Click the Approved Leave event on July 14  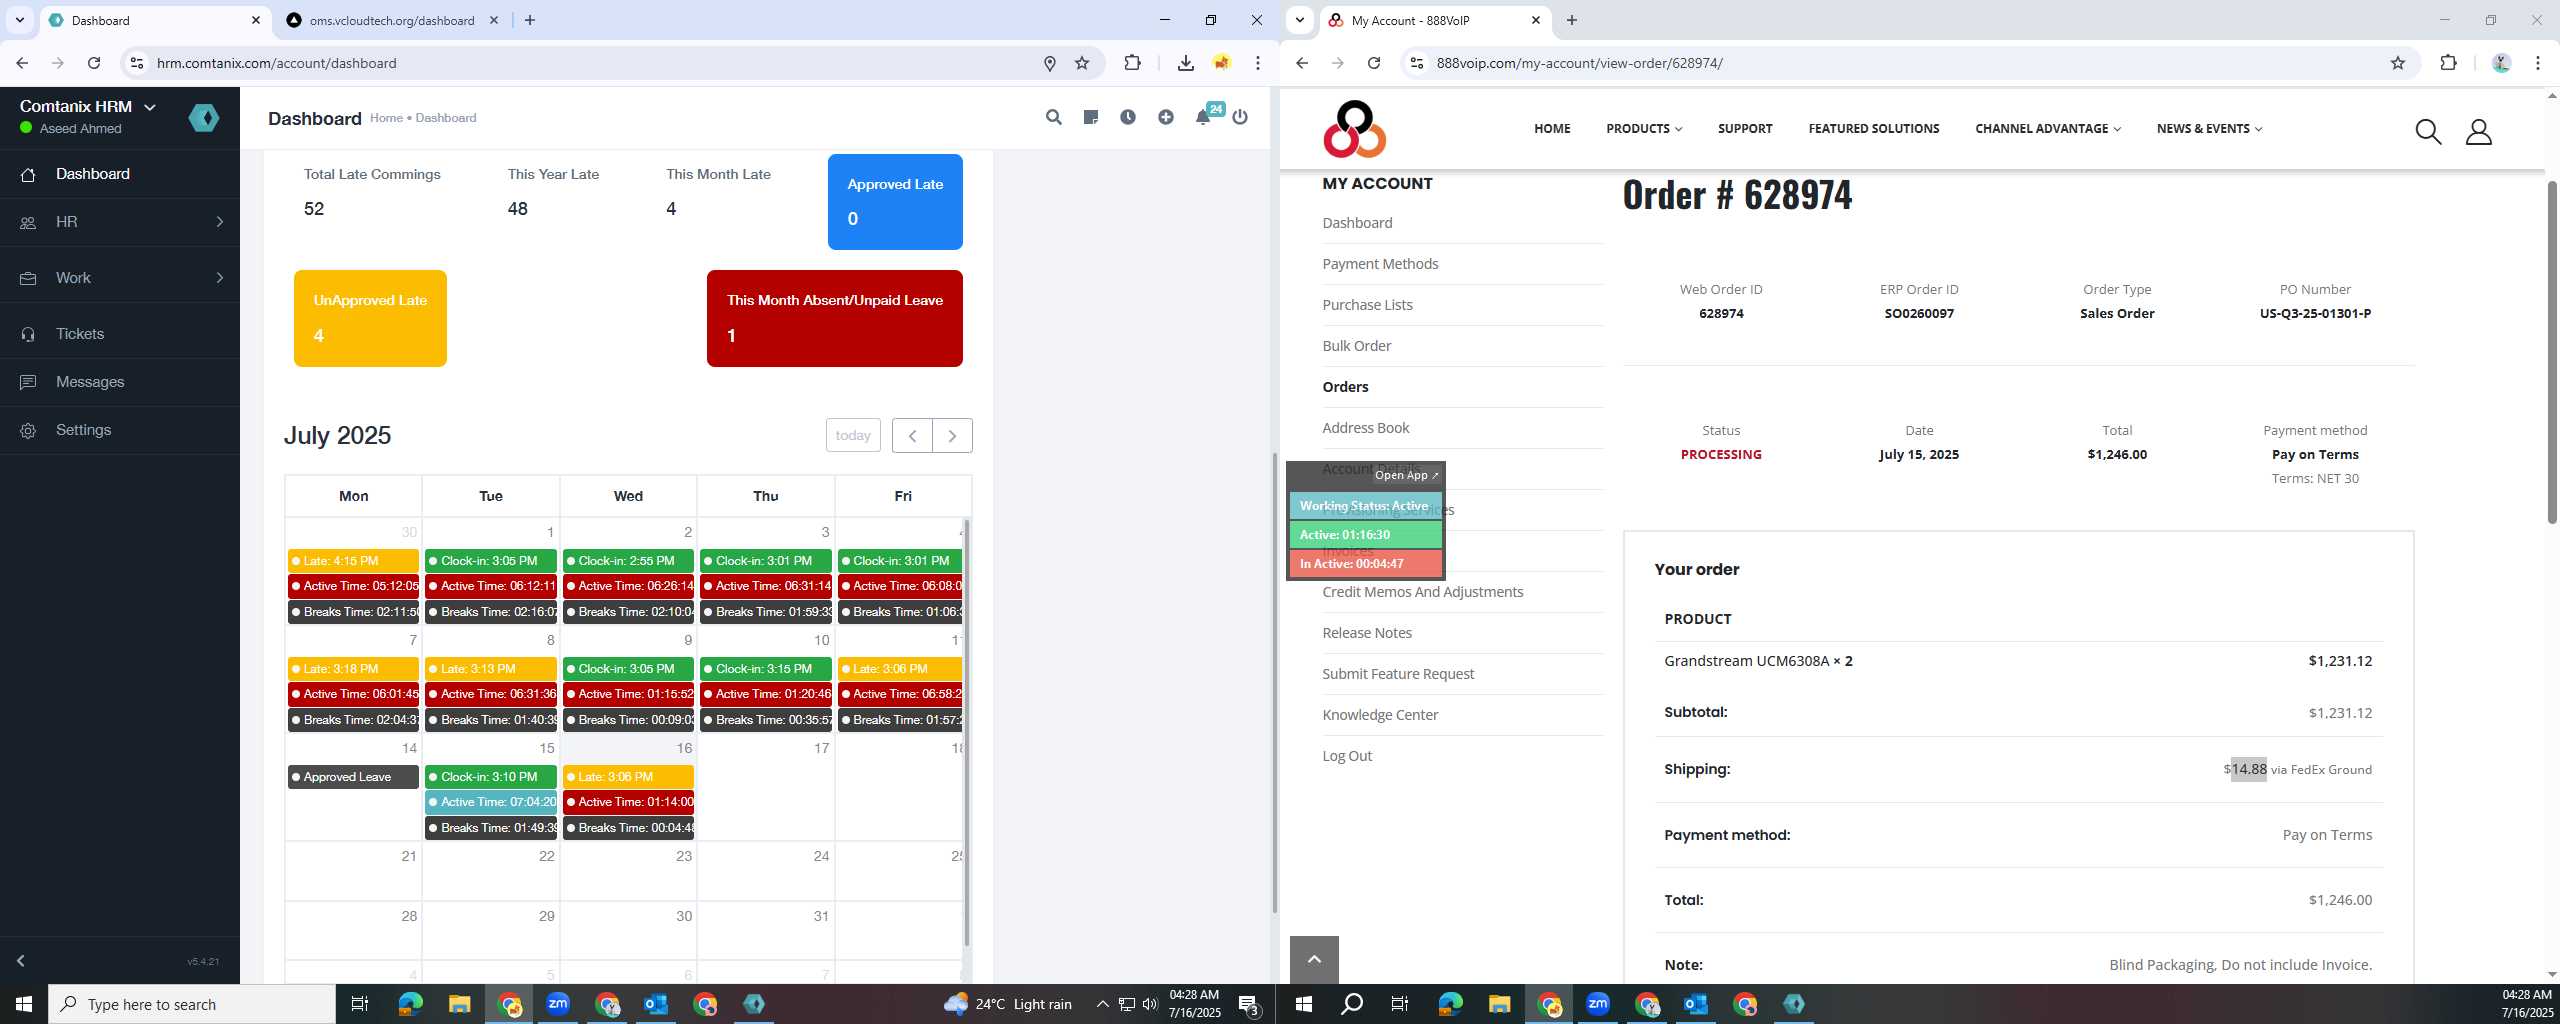click(x=353, y=777)
